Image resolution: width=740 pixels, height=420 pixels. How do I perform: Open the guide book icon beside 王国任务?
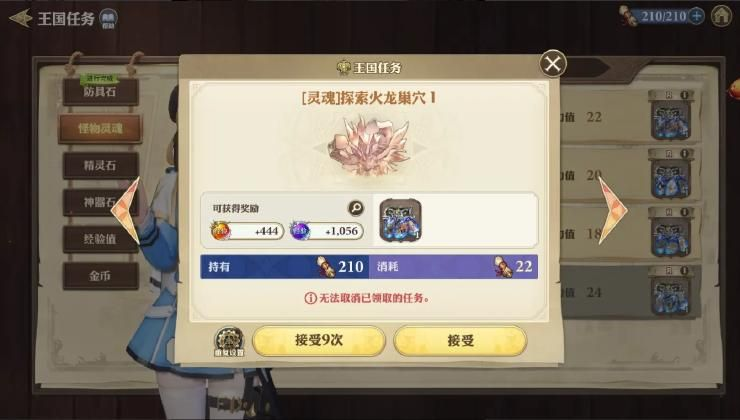(x=109, y=19)
